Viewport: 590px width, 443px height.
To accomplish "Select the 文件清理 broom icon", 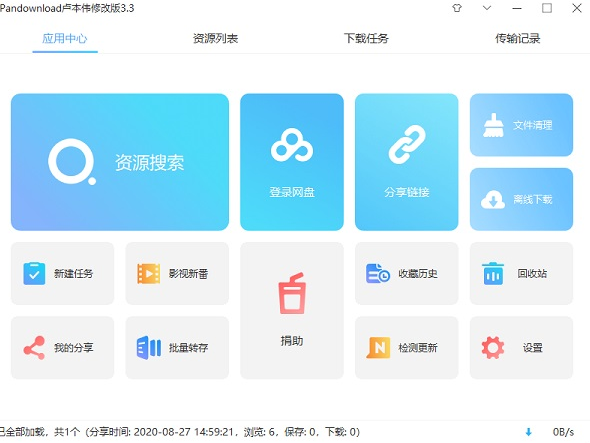I will tap(493, 125).
